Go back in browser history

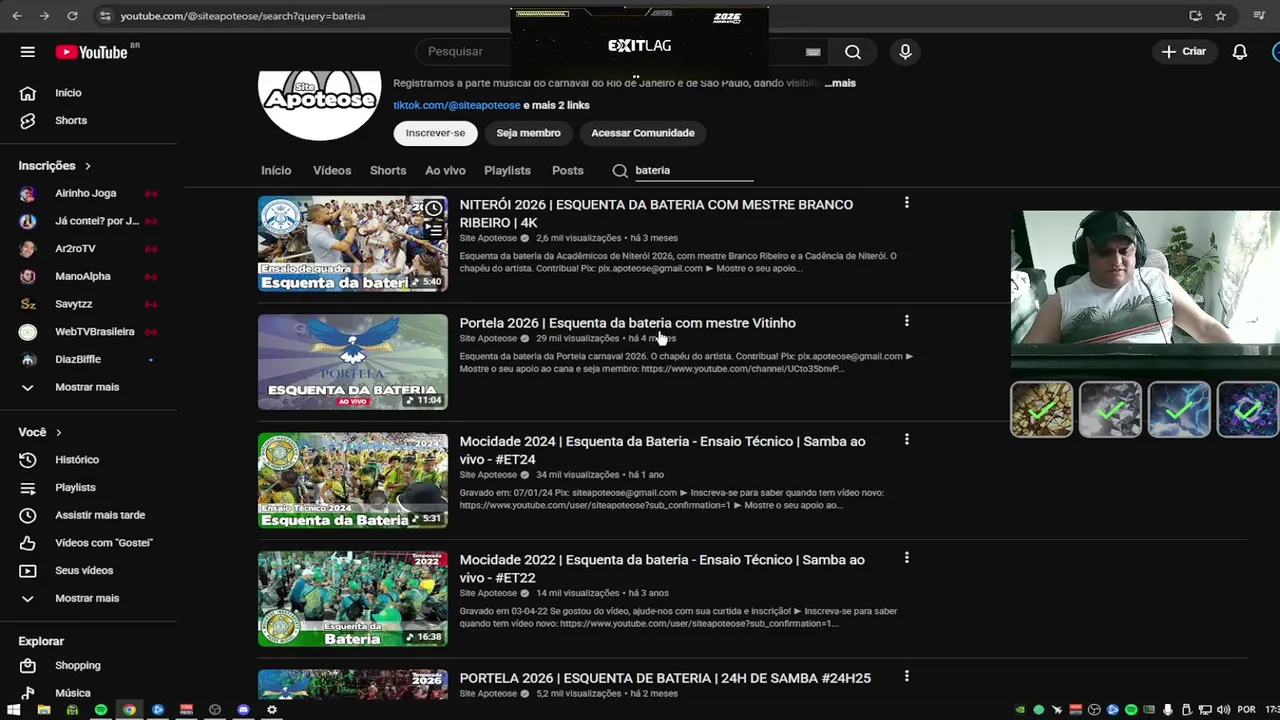click(x=16, y=16)
